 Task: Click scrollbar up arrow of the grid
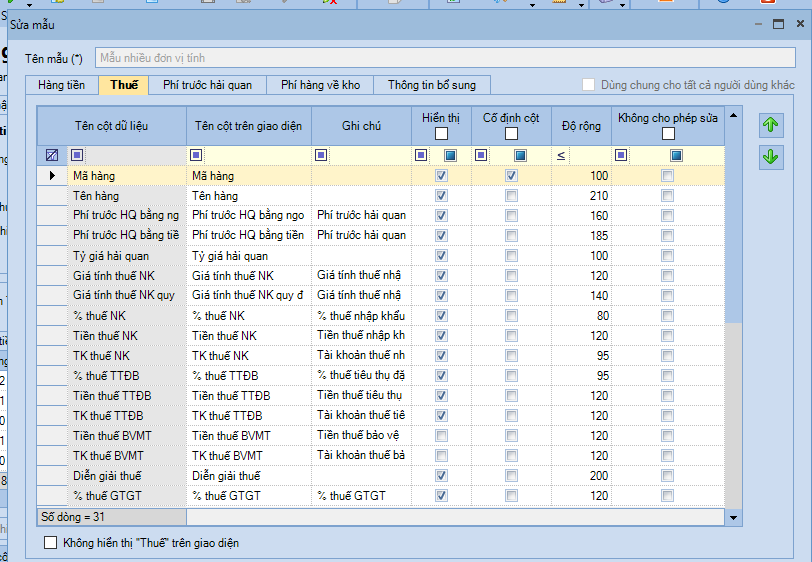click(733, 115)
